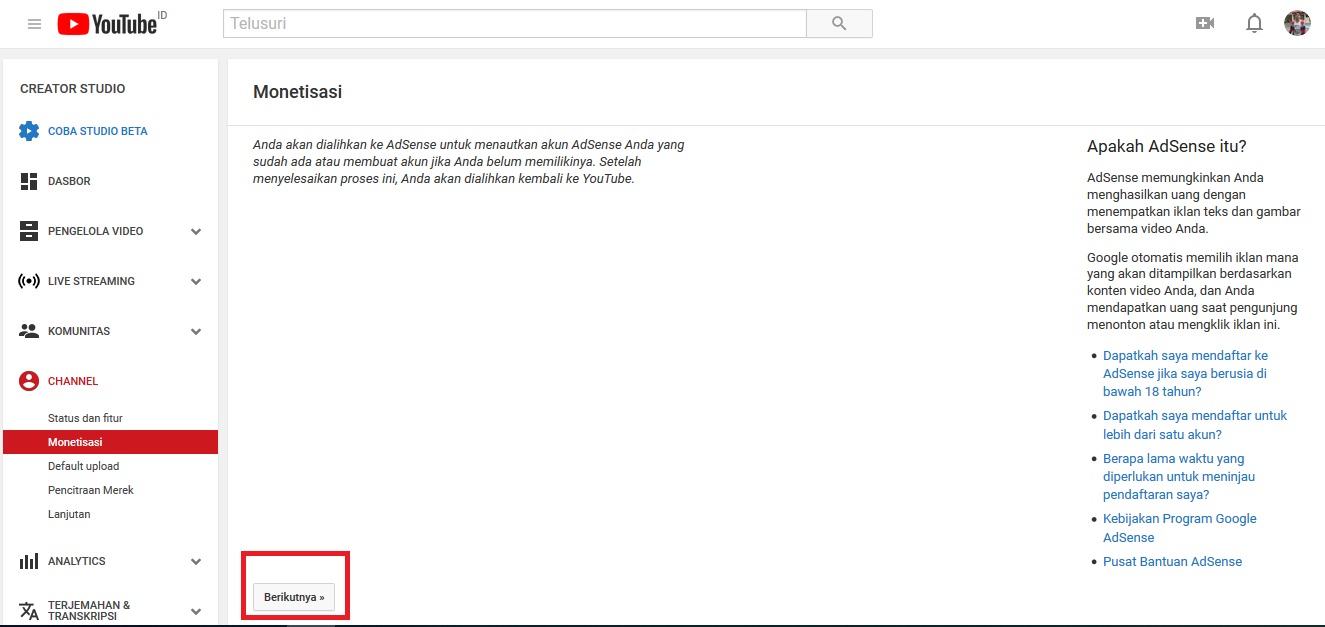Open the account avatar menu
The height and width of the screenshot is (627, 1325).
pos(1297,23)
